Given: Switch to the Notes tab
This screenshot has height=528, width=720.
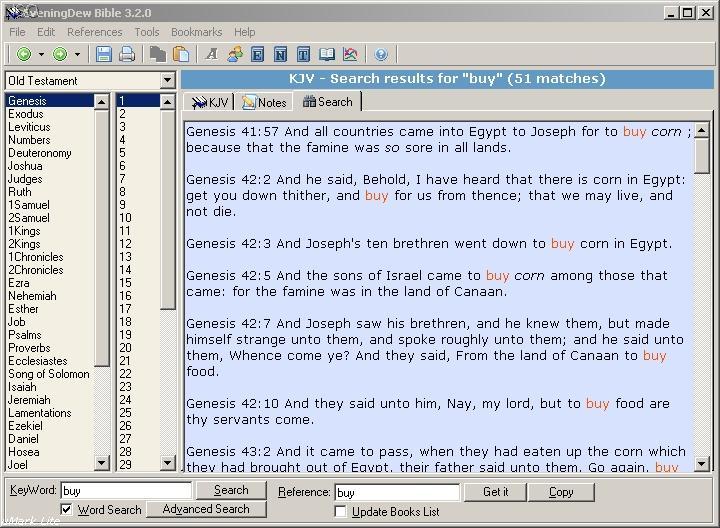Looking at the screenshot, I should point(264,102).
